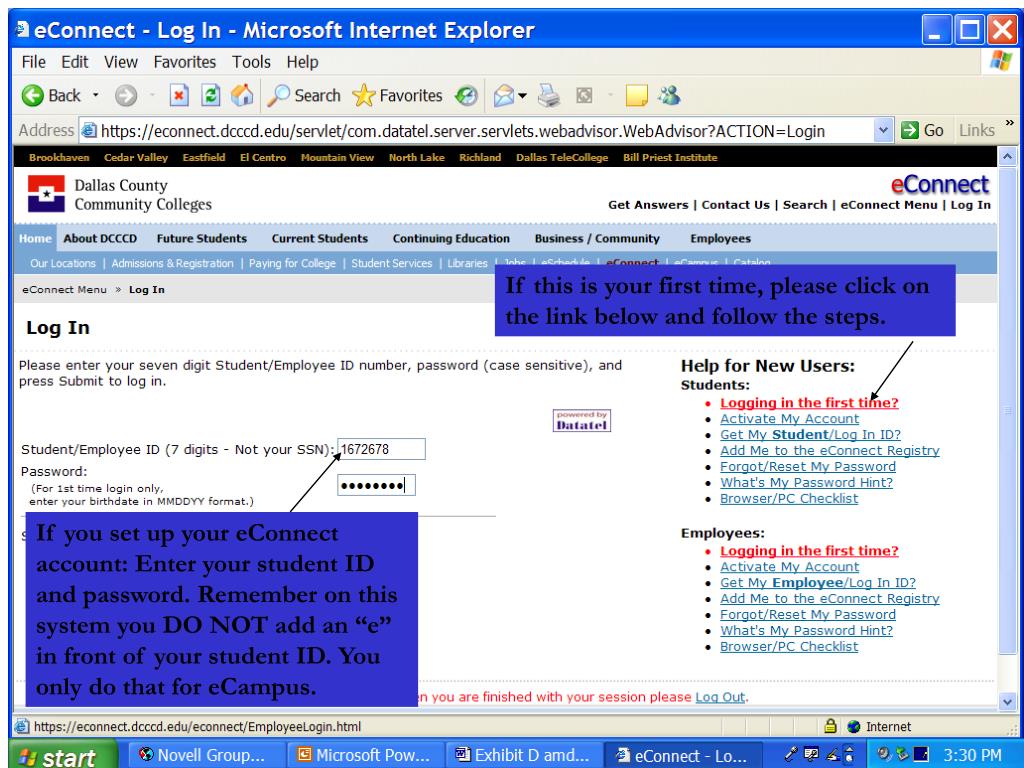Open the File menu
1024x768 pixels.
(x=33, y=62)
